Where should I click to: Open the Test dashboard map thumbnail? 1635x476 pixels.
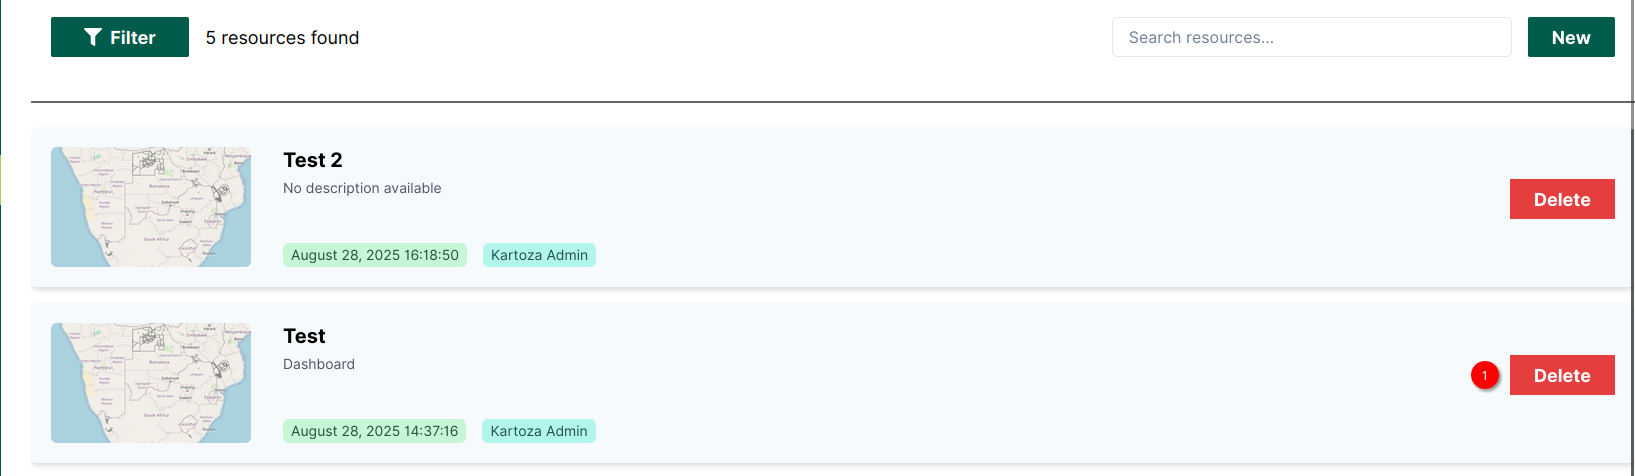pos(151,383)
